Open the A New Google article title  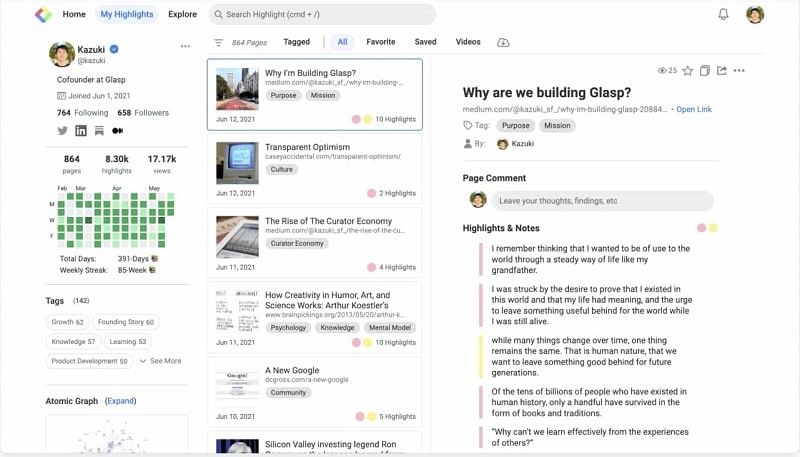292,370
